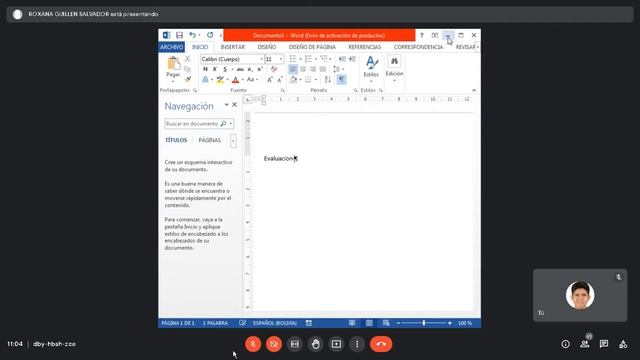Switch to Print Layout view icon
The width and height of the screenshot is (640, 360).
[369, 323]
